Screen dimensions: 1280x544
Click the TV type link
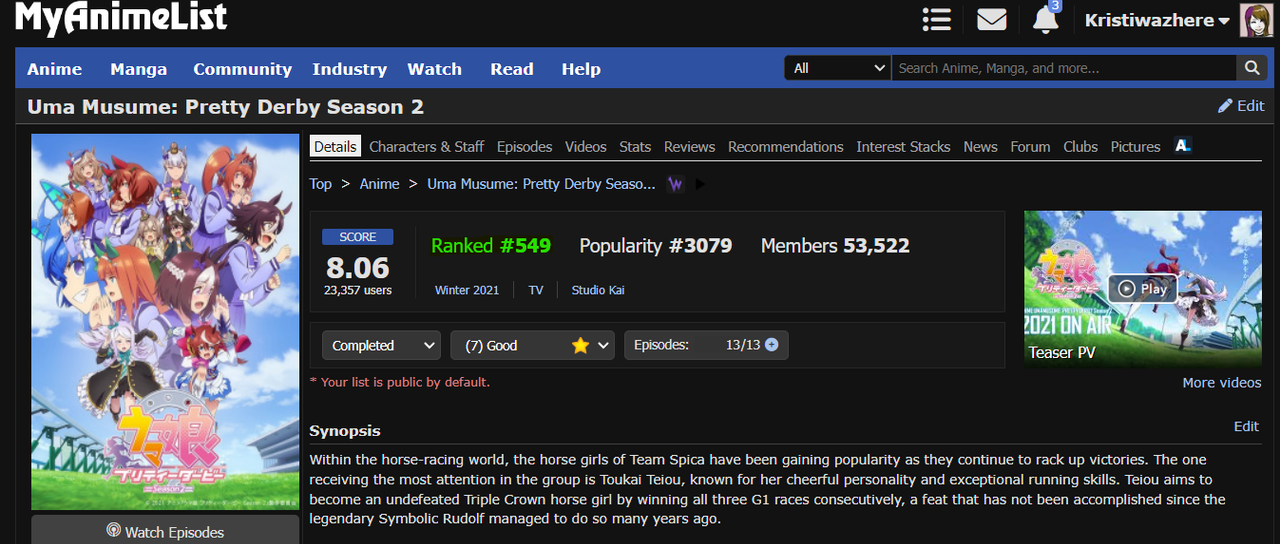pyautogui.click(x=536, y=290)
